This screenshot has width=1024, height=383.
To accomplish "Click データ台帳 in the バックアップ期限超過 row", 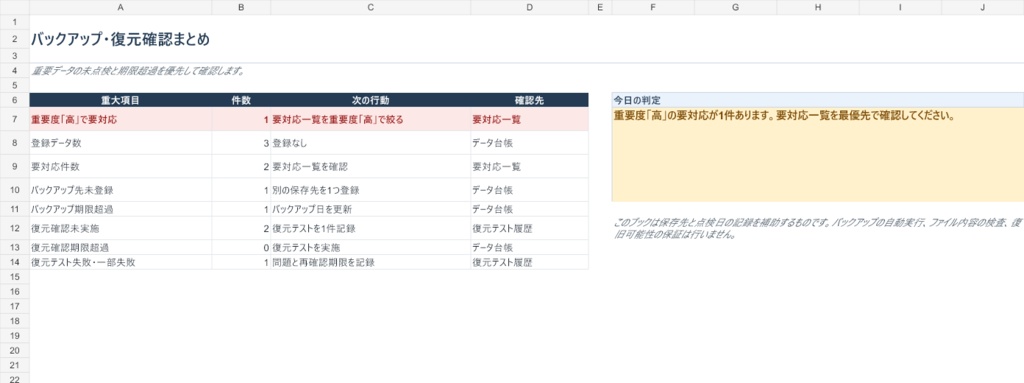I will click(x=529, y=210).
